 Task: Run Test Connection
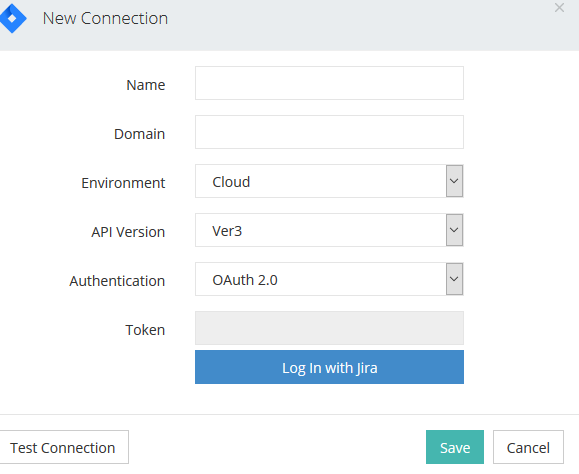pos(63,447)
